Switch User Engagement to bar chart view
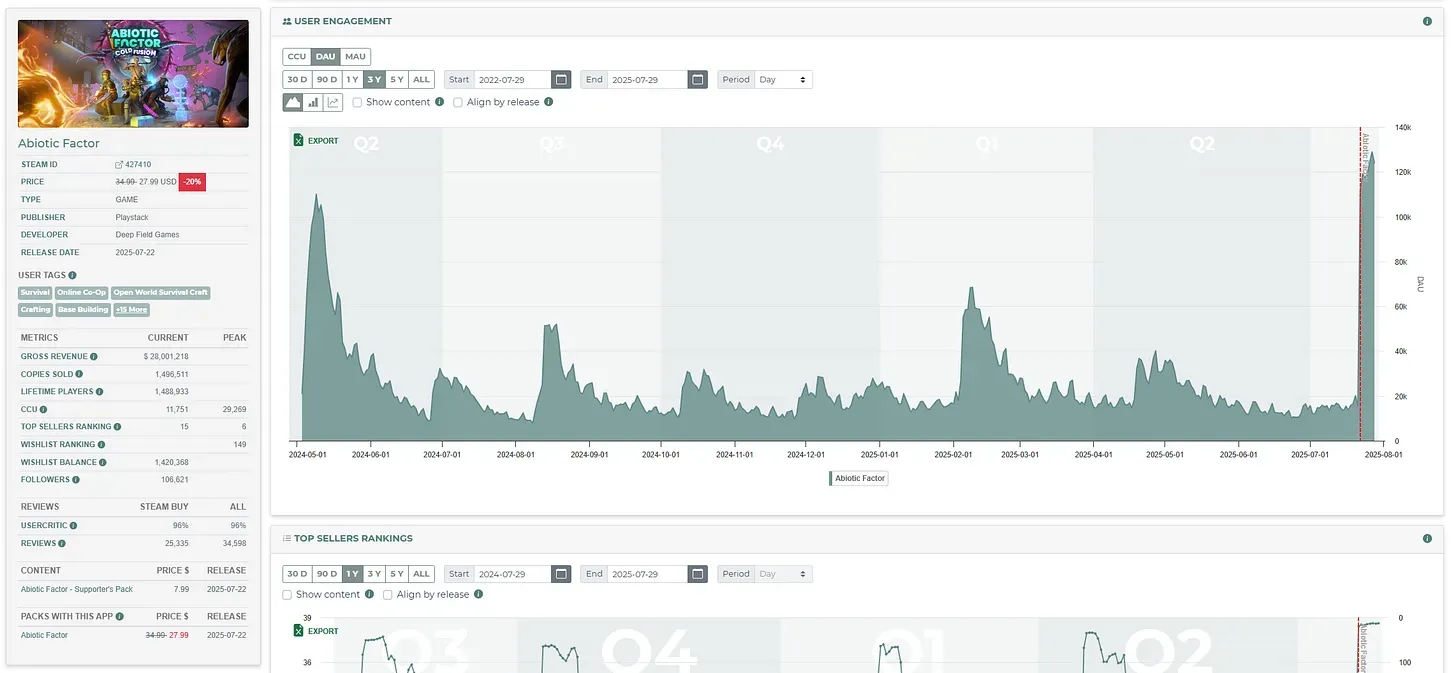Screen dimensions: 1456x673 [x=313, y=102]
